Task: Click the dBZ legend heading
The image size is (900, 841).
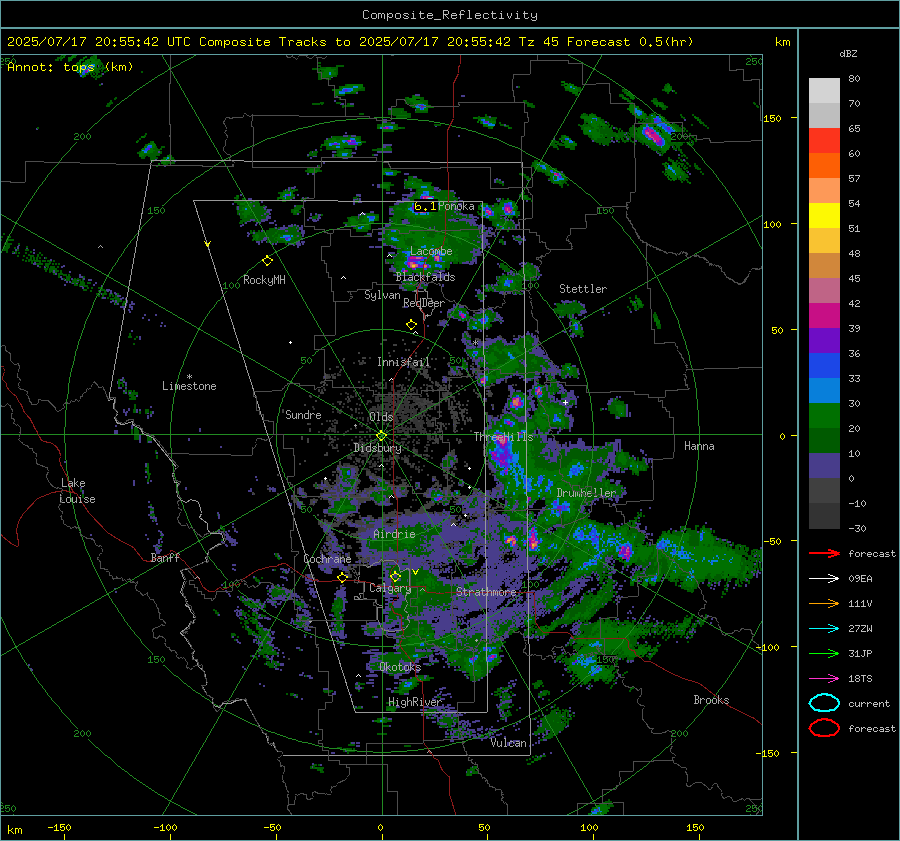Action: (x=848, y=53)
